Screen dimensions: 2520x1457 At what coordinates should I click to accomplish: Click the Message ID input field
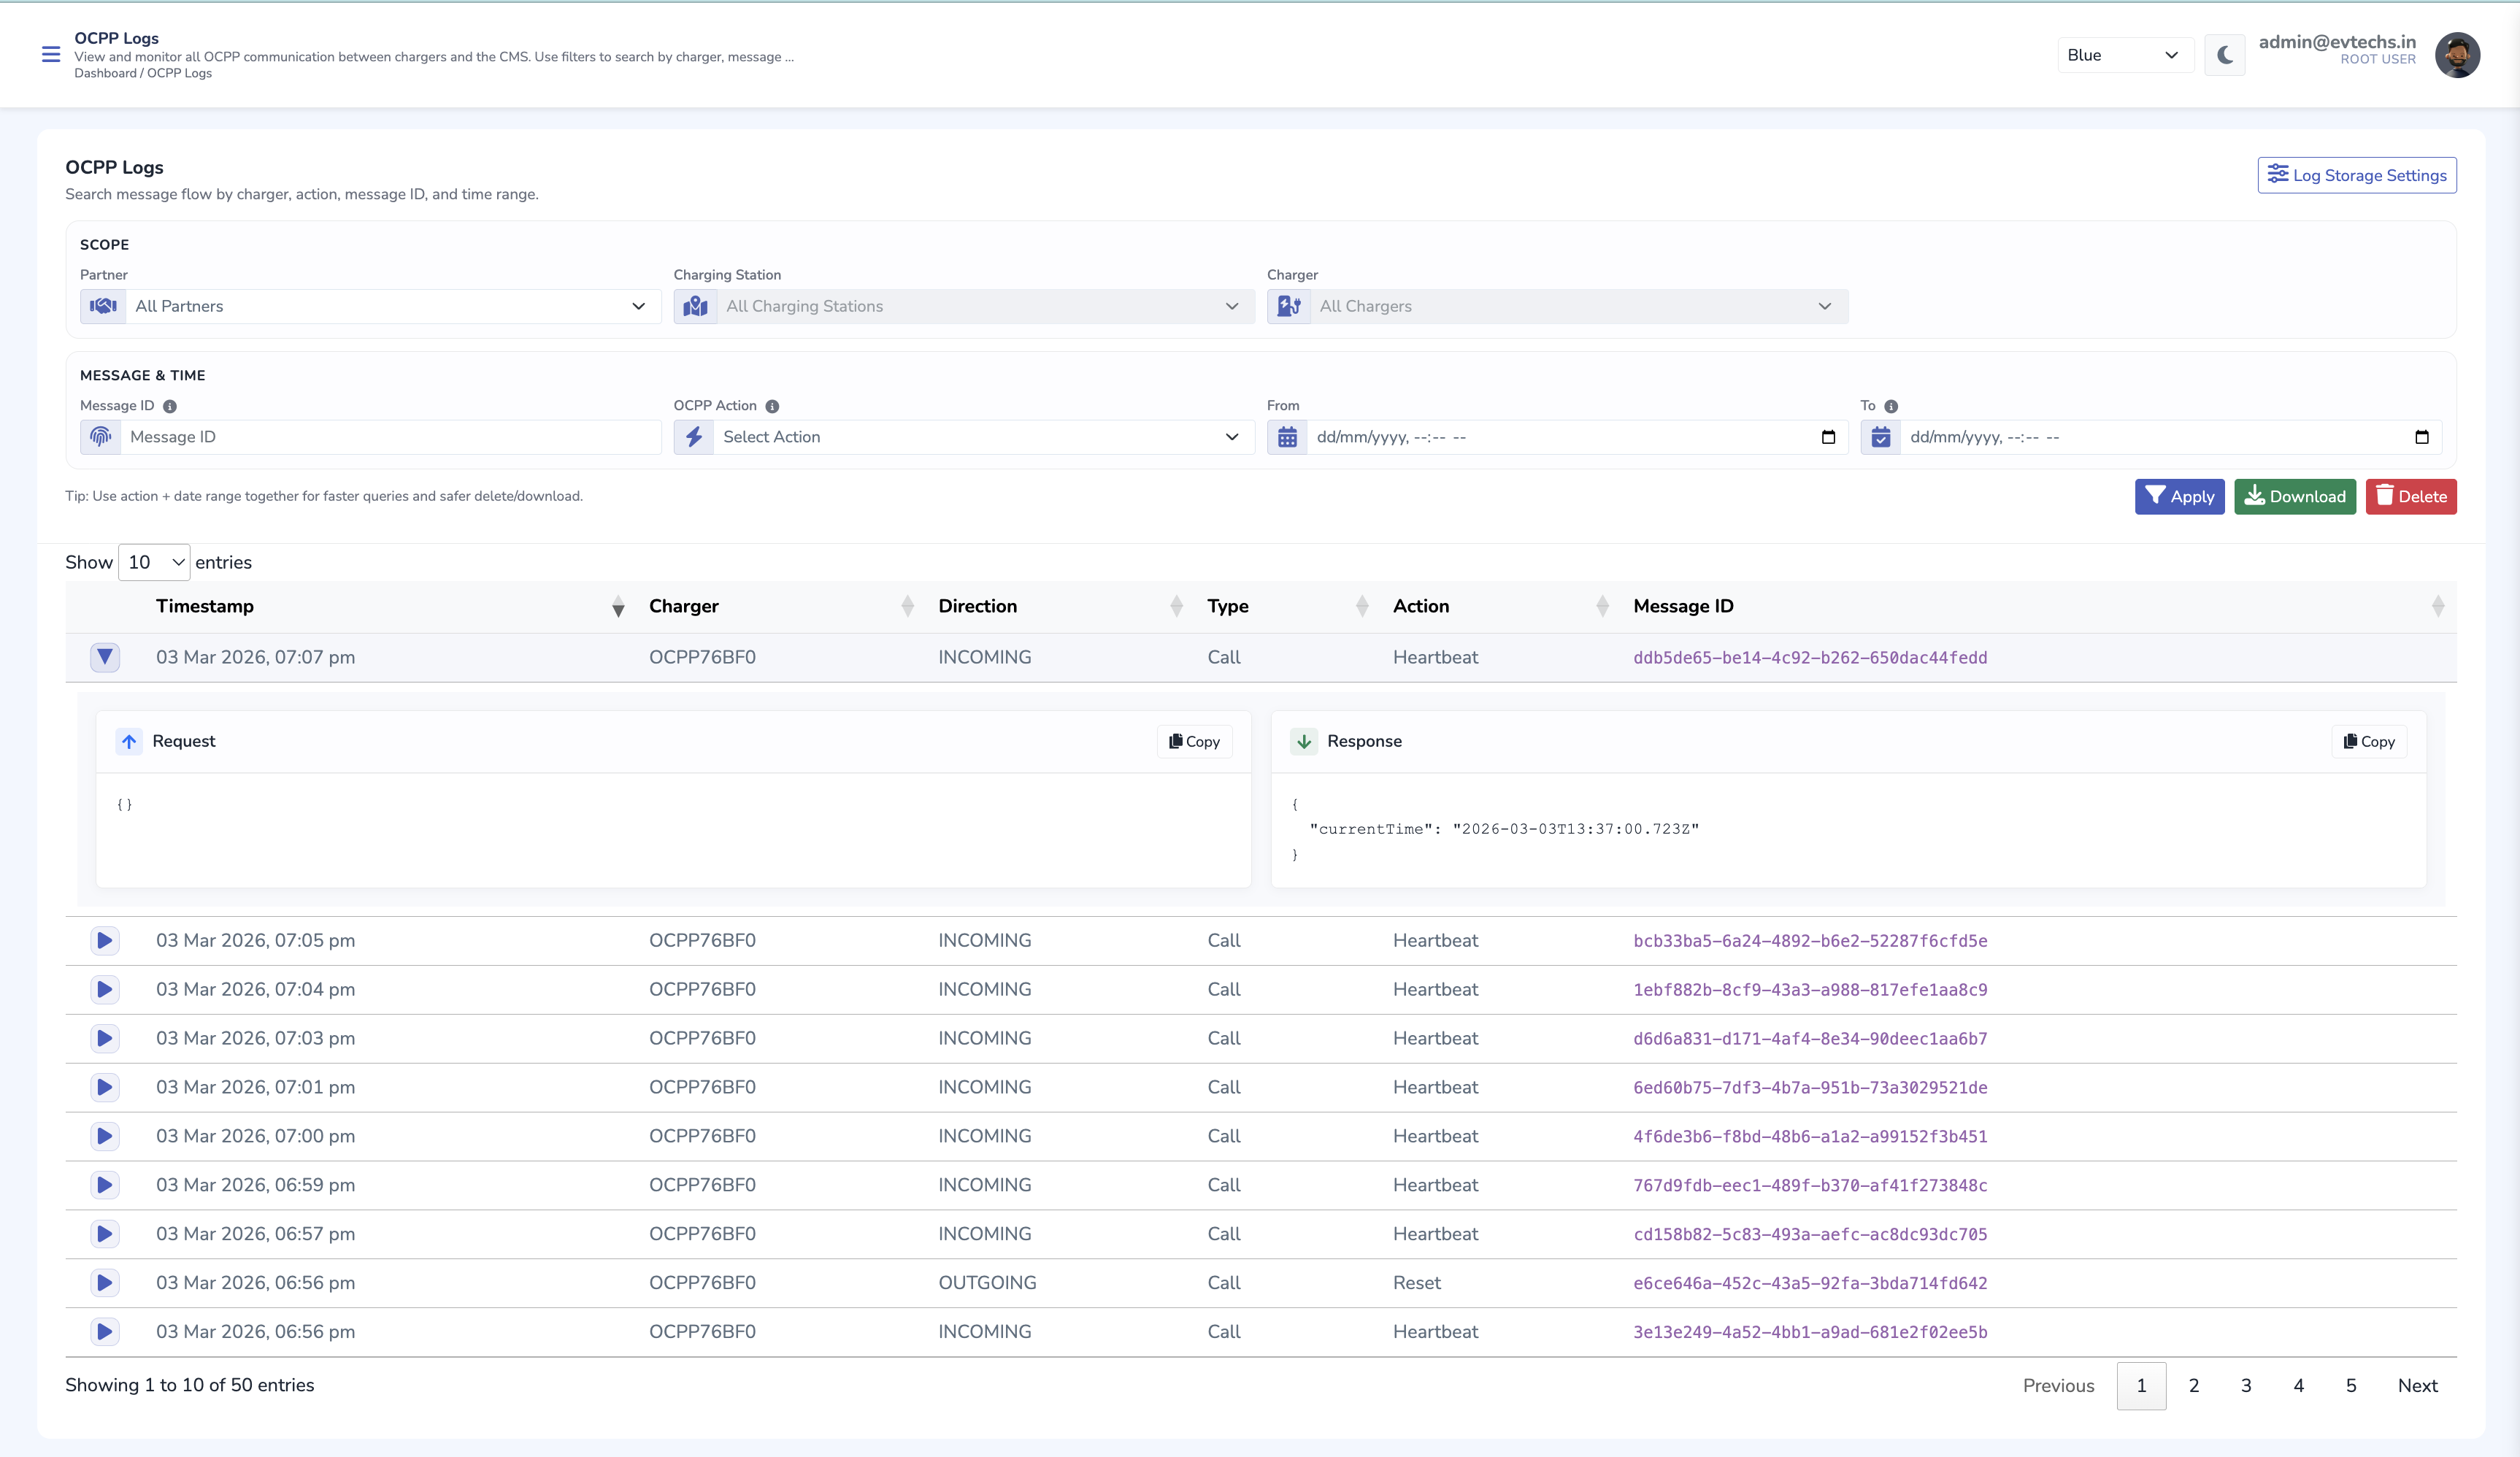coord(390,437)
